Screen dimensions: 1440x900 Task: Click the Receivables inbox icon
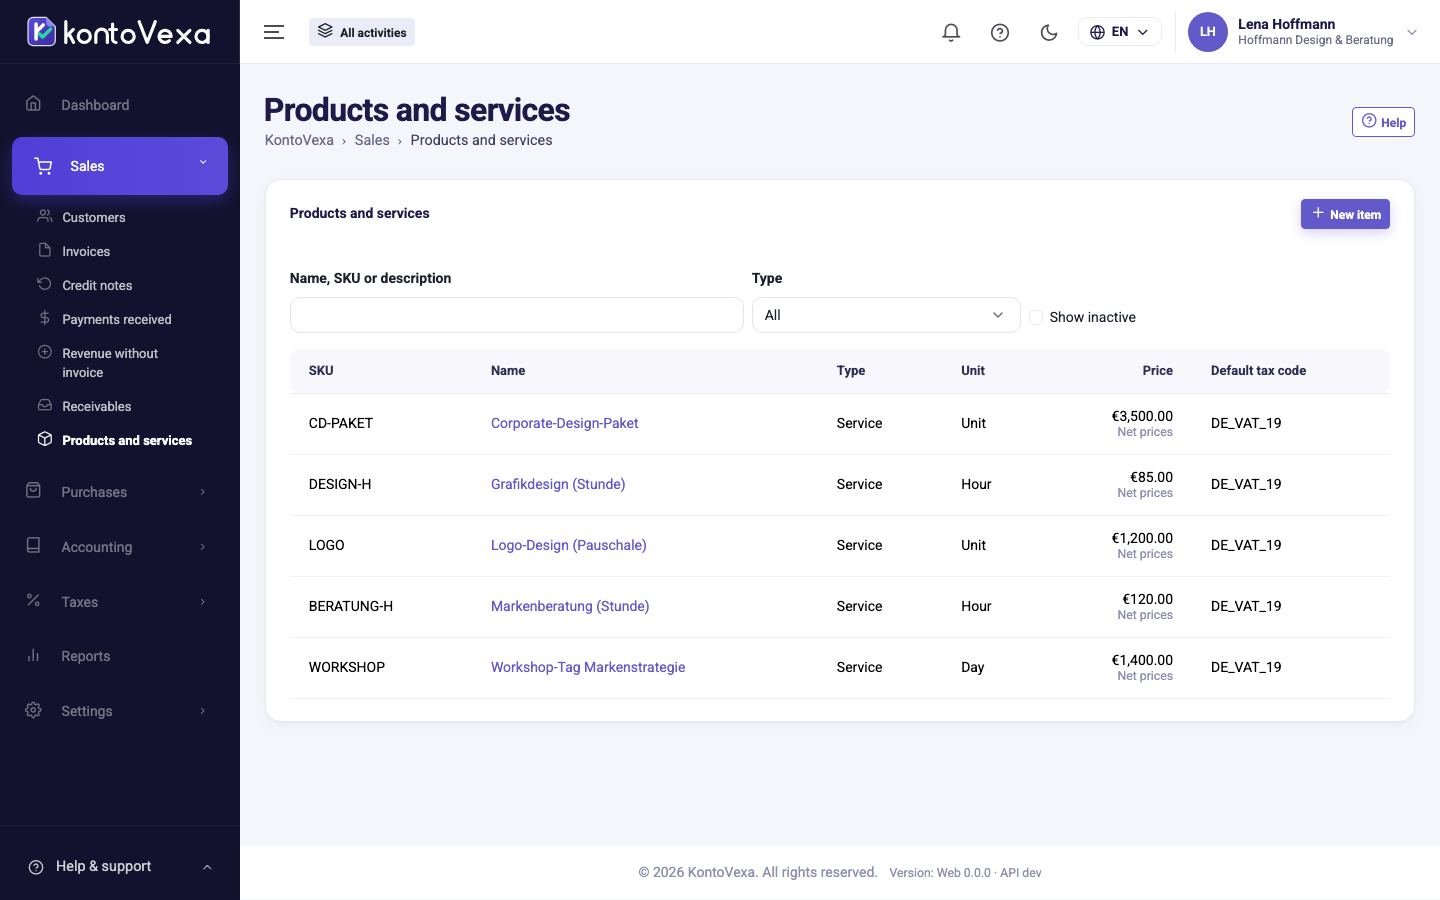44,405
